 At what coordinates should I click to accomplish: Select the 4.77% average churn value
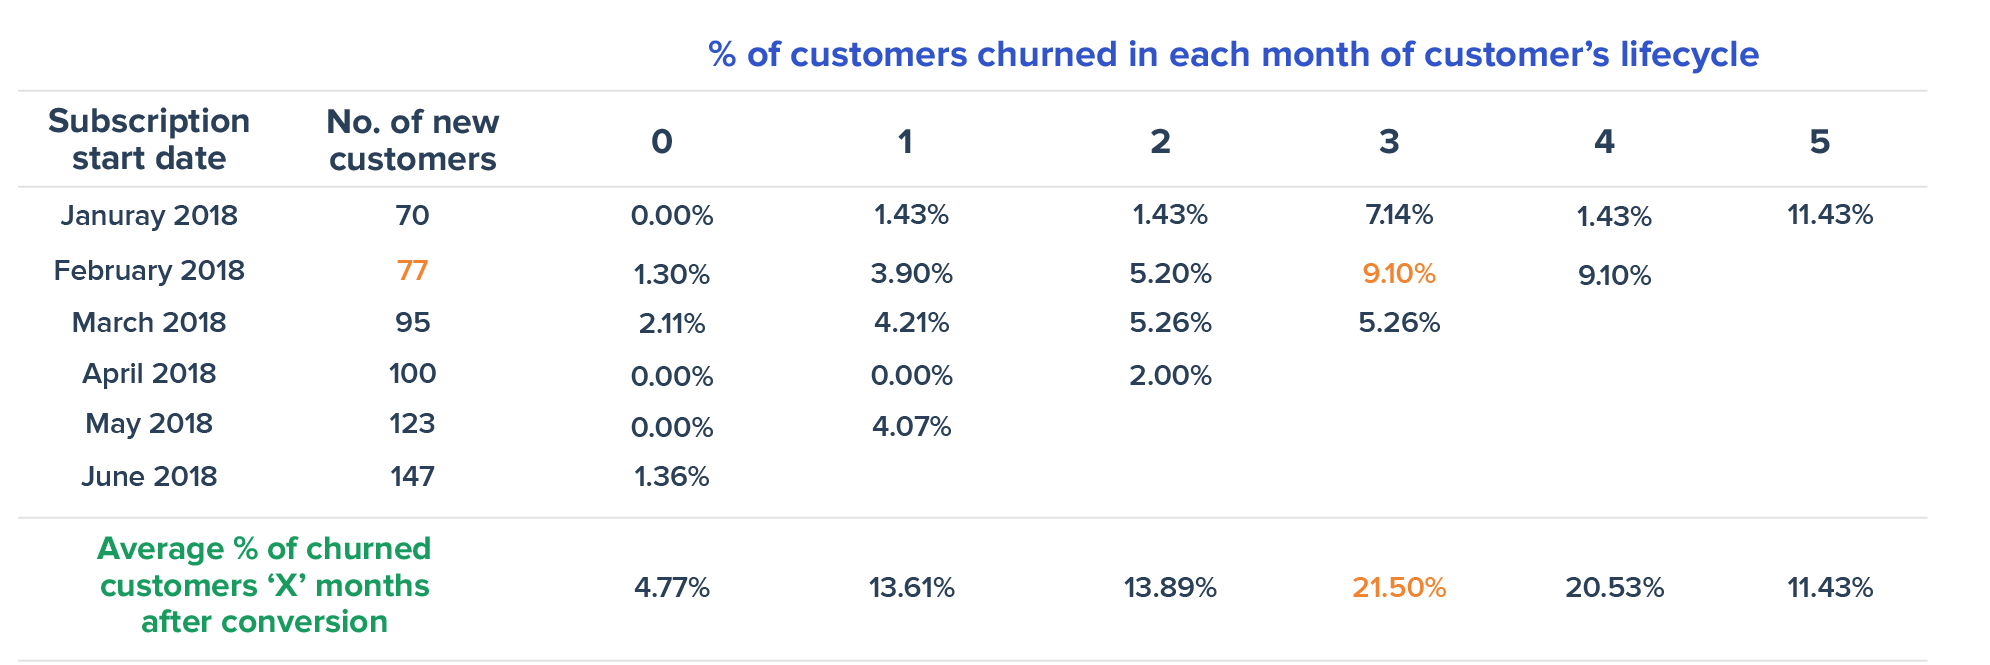coord(671,588)
